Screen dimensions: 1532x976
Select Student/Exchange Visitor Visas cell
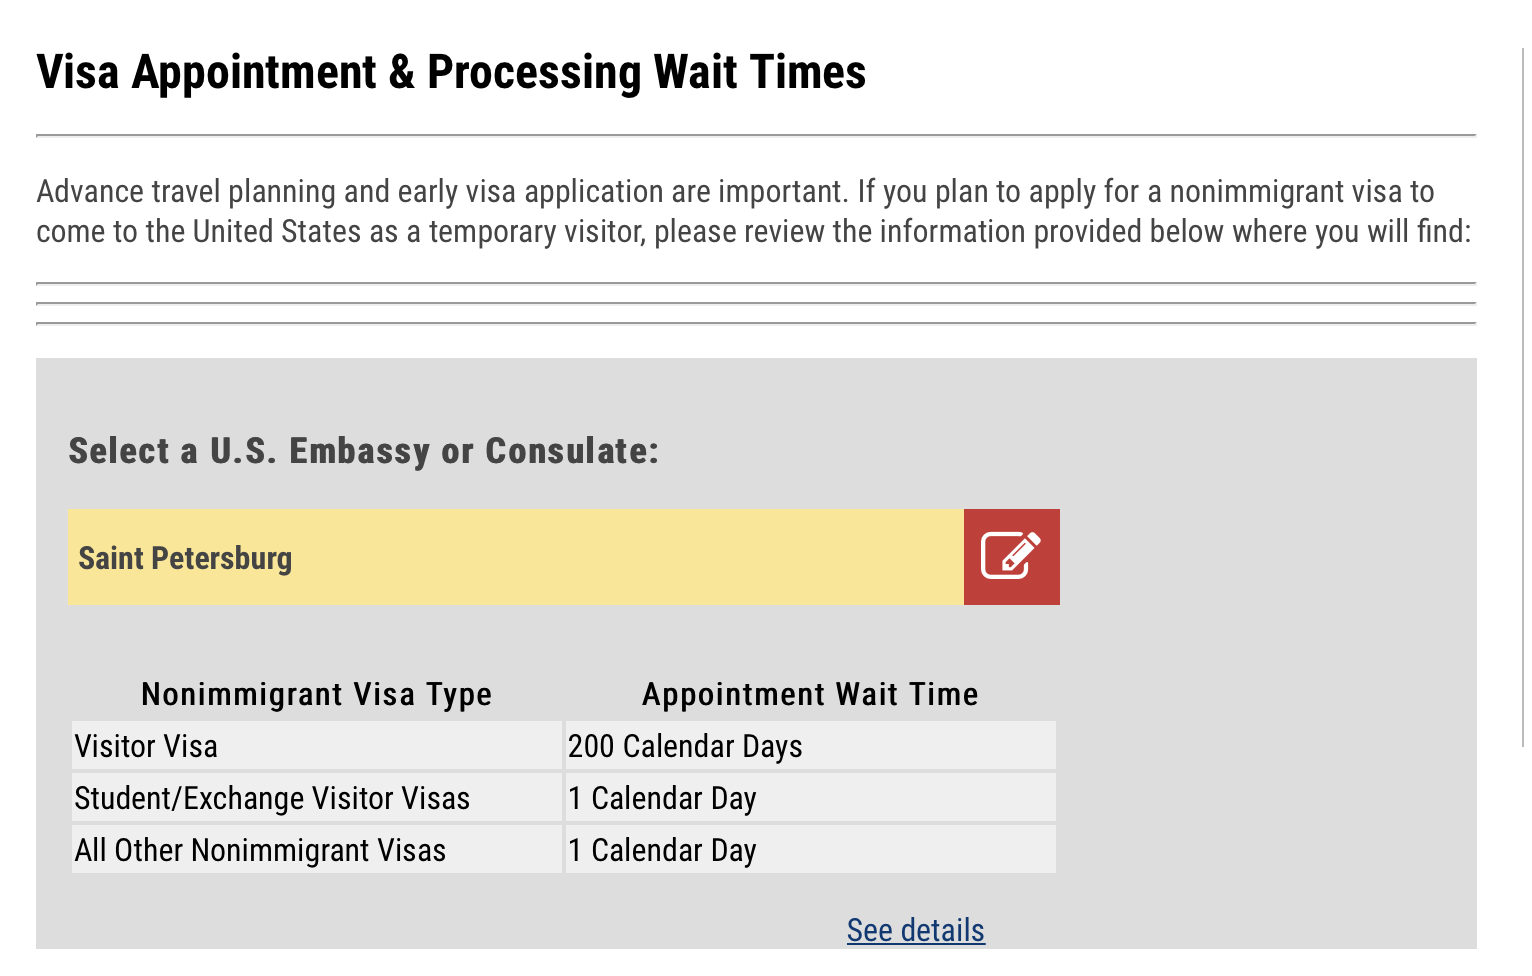316,798
